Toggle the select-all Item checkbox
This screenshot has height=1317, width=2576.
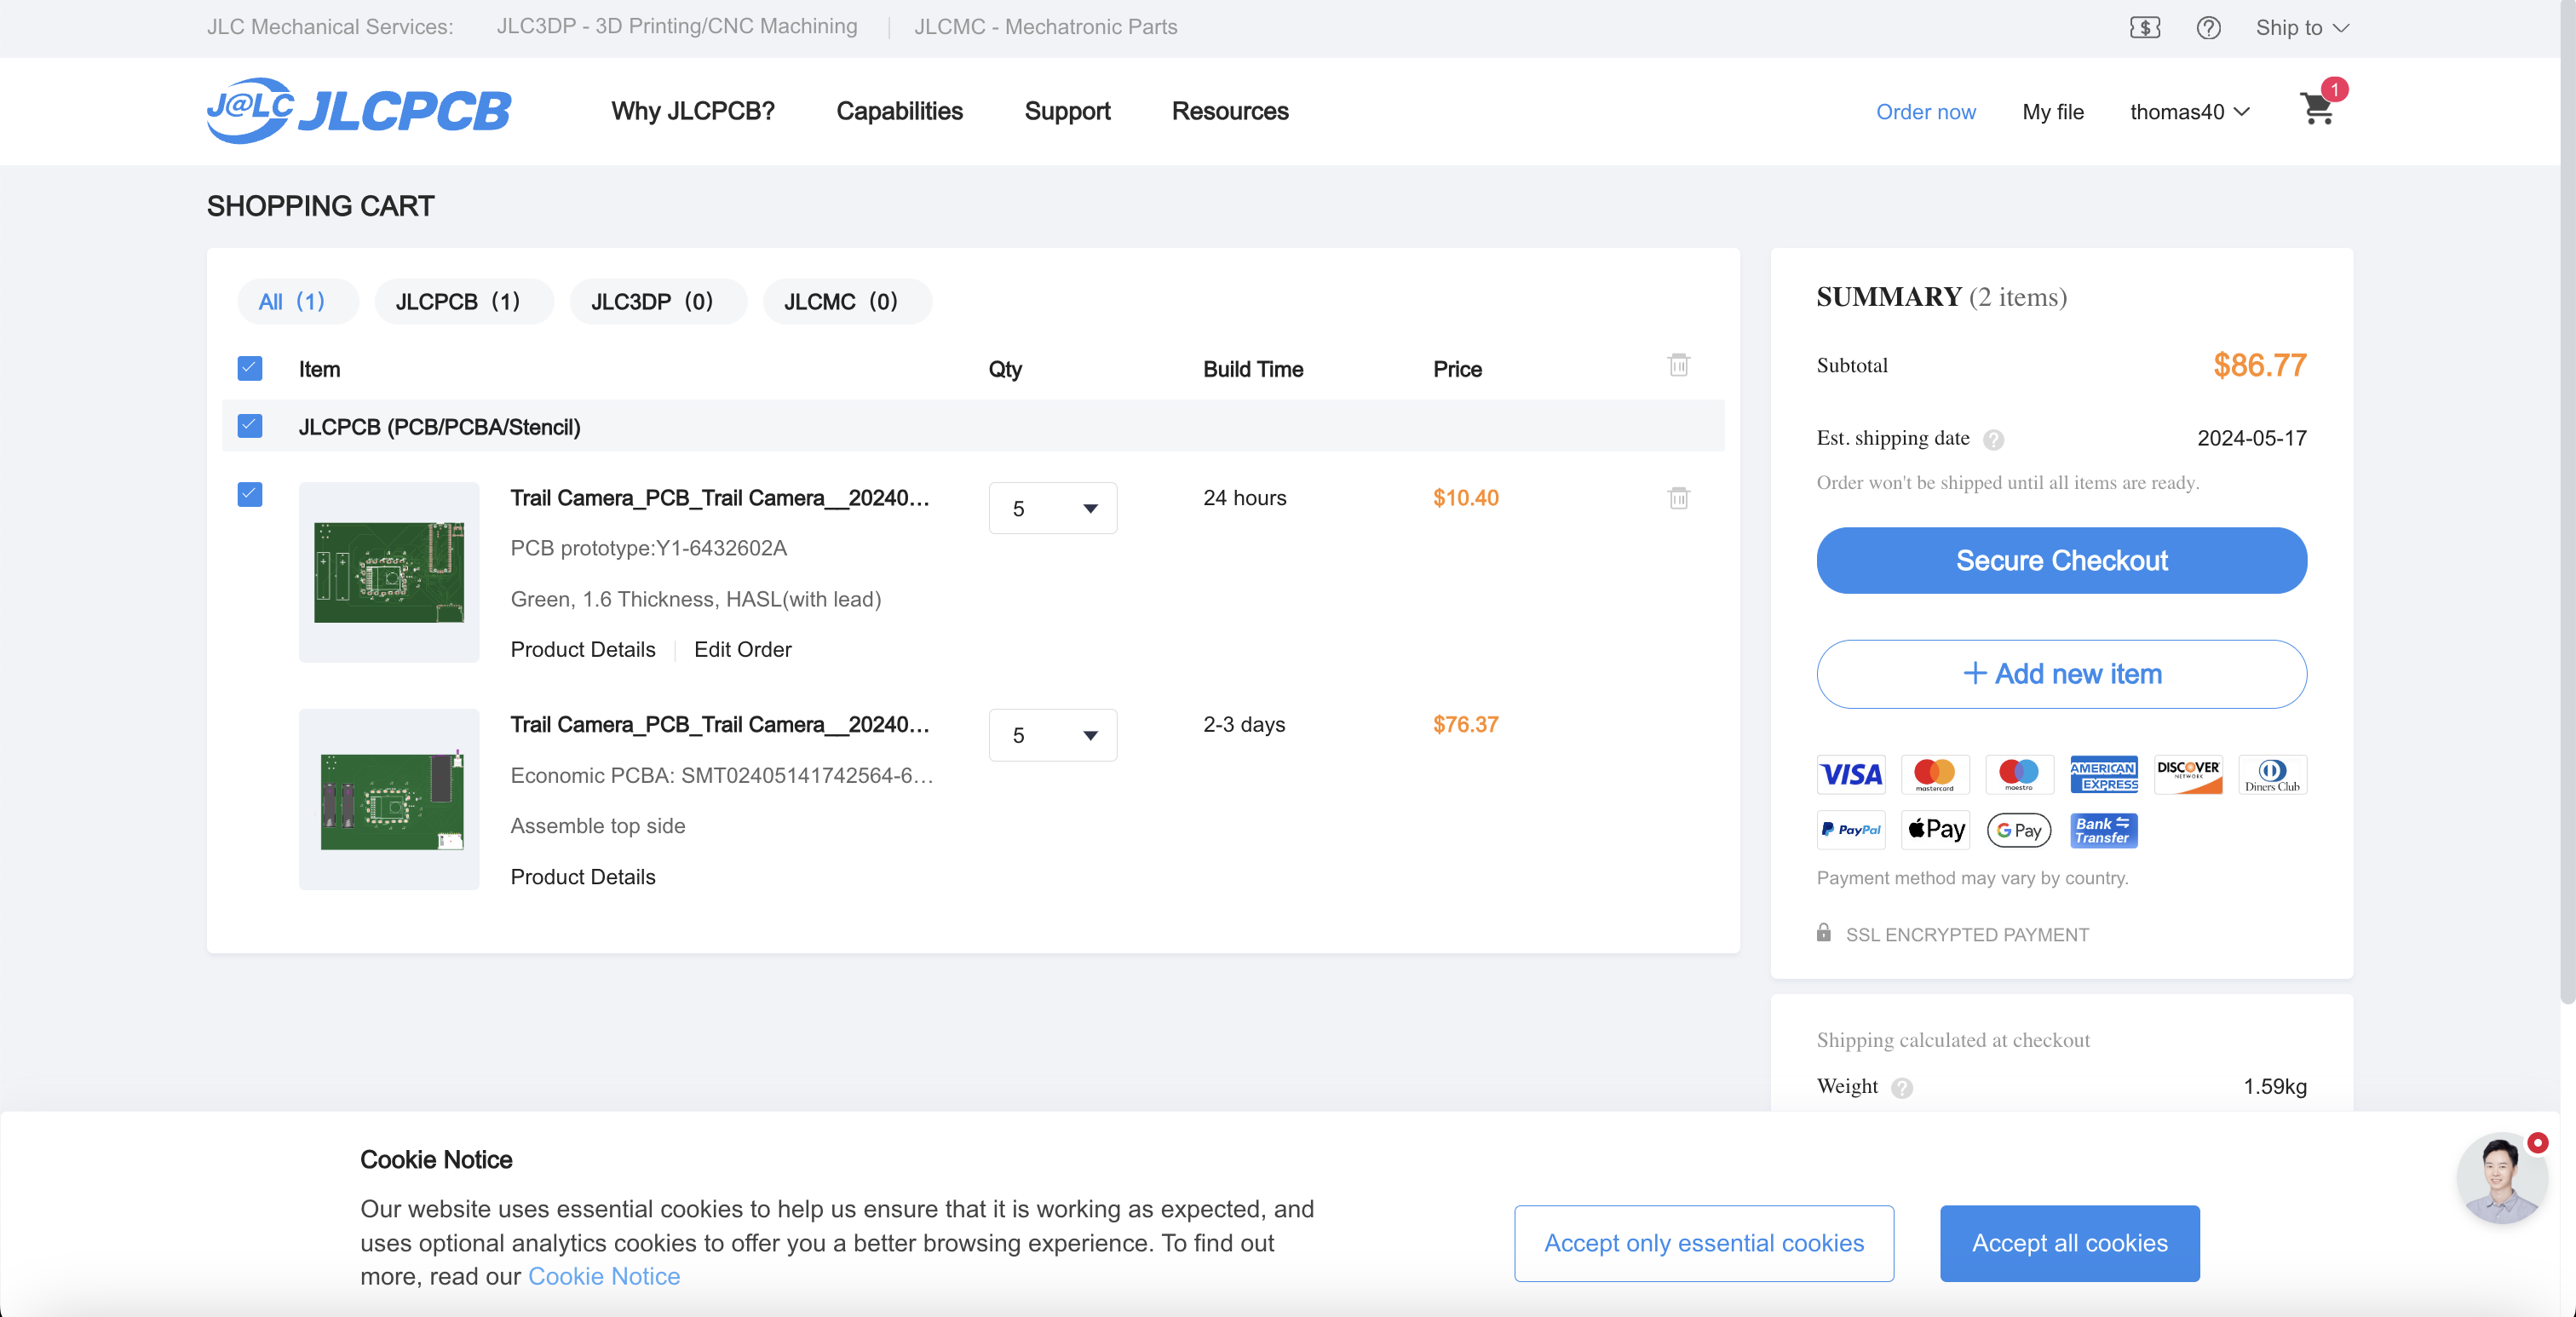click(250, 369)
